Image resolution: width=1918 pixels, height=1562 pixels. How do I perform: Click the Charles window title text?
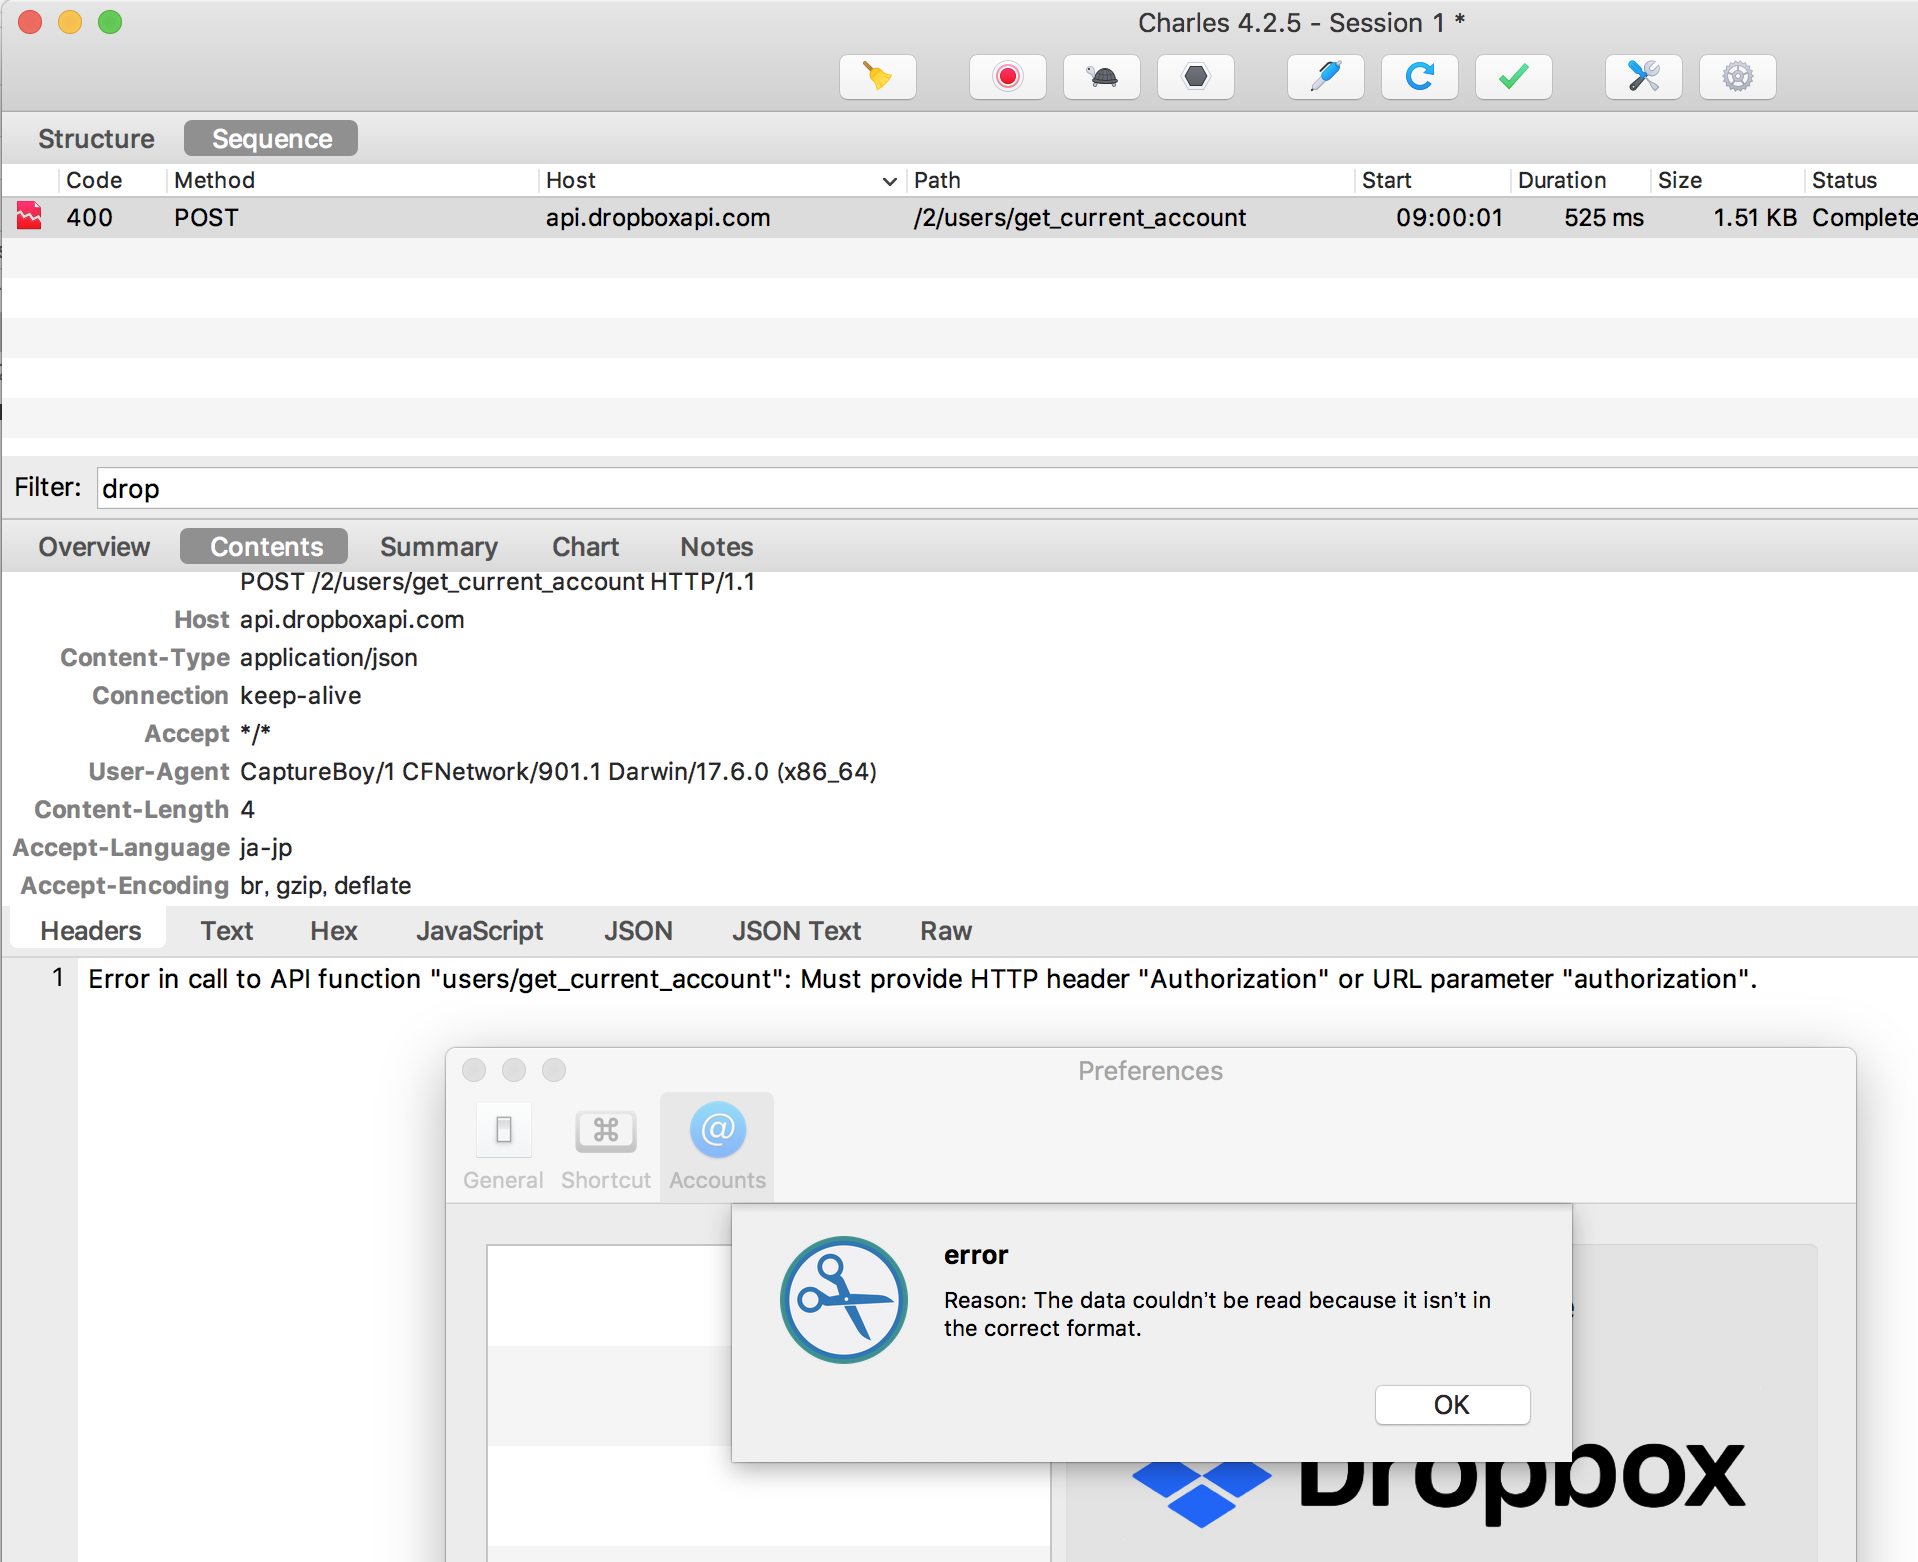(x=1301, y=22)
